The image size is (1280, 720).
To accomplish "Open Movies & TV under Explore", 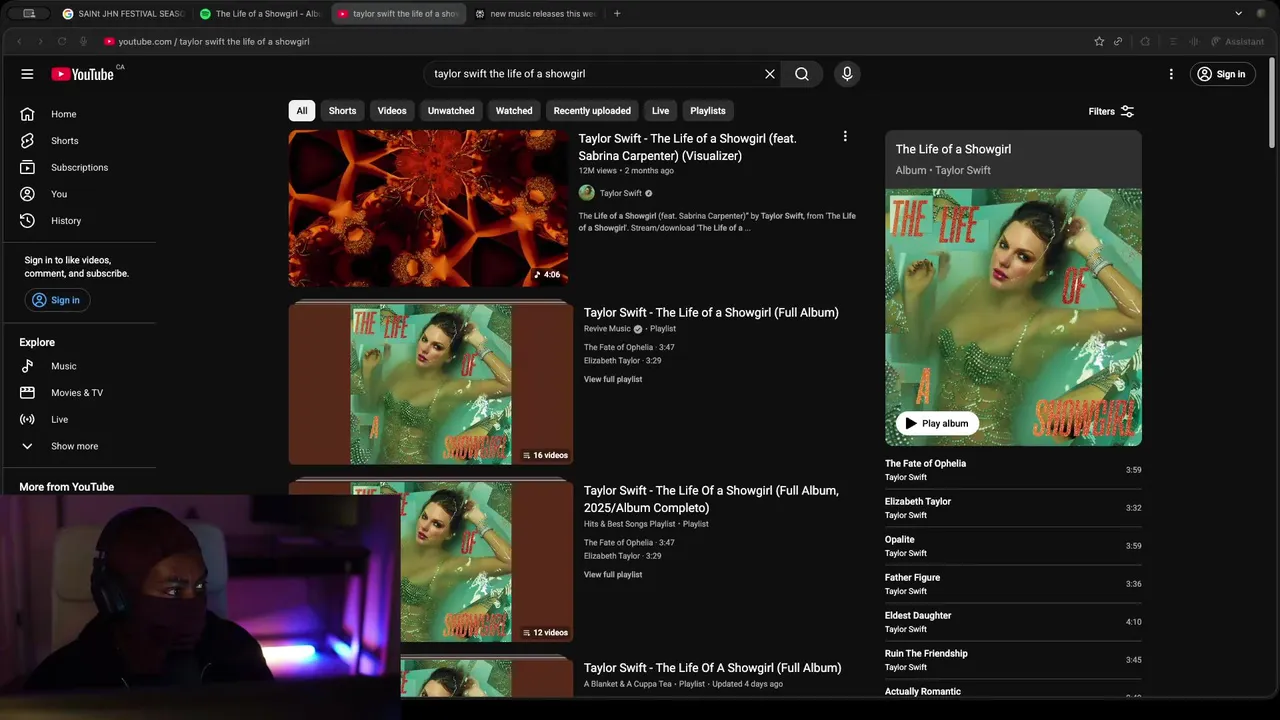I will [x=78, y=393].
